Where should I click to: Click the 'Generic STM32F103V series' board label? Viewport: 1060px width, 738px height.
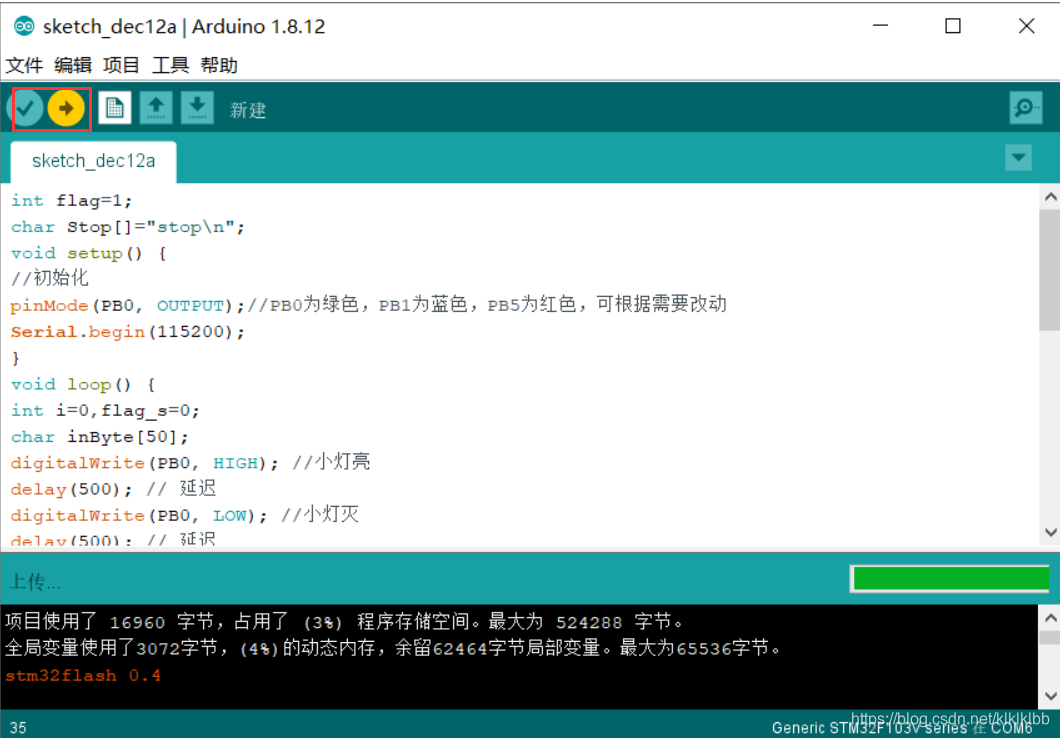coord(869,728)
